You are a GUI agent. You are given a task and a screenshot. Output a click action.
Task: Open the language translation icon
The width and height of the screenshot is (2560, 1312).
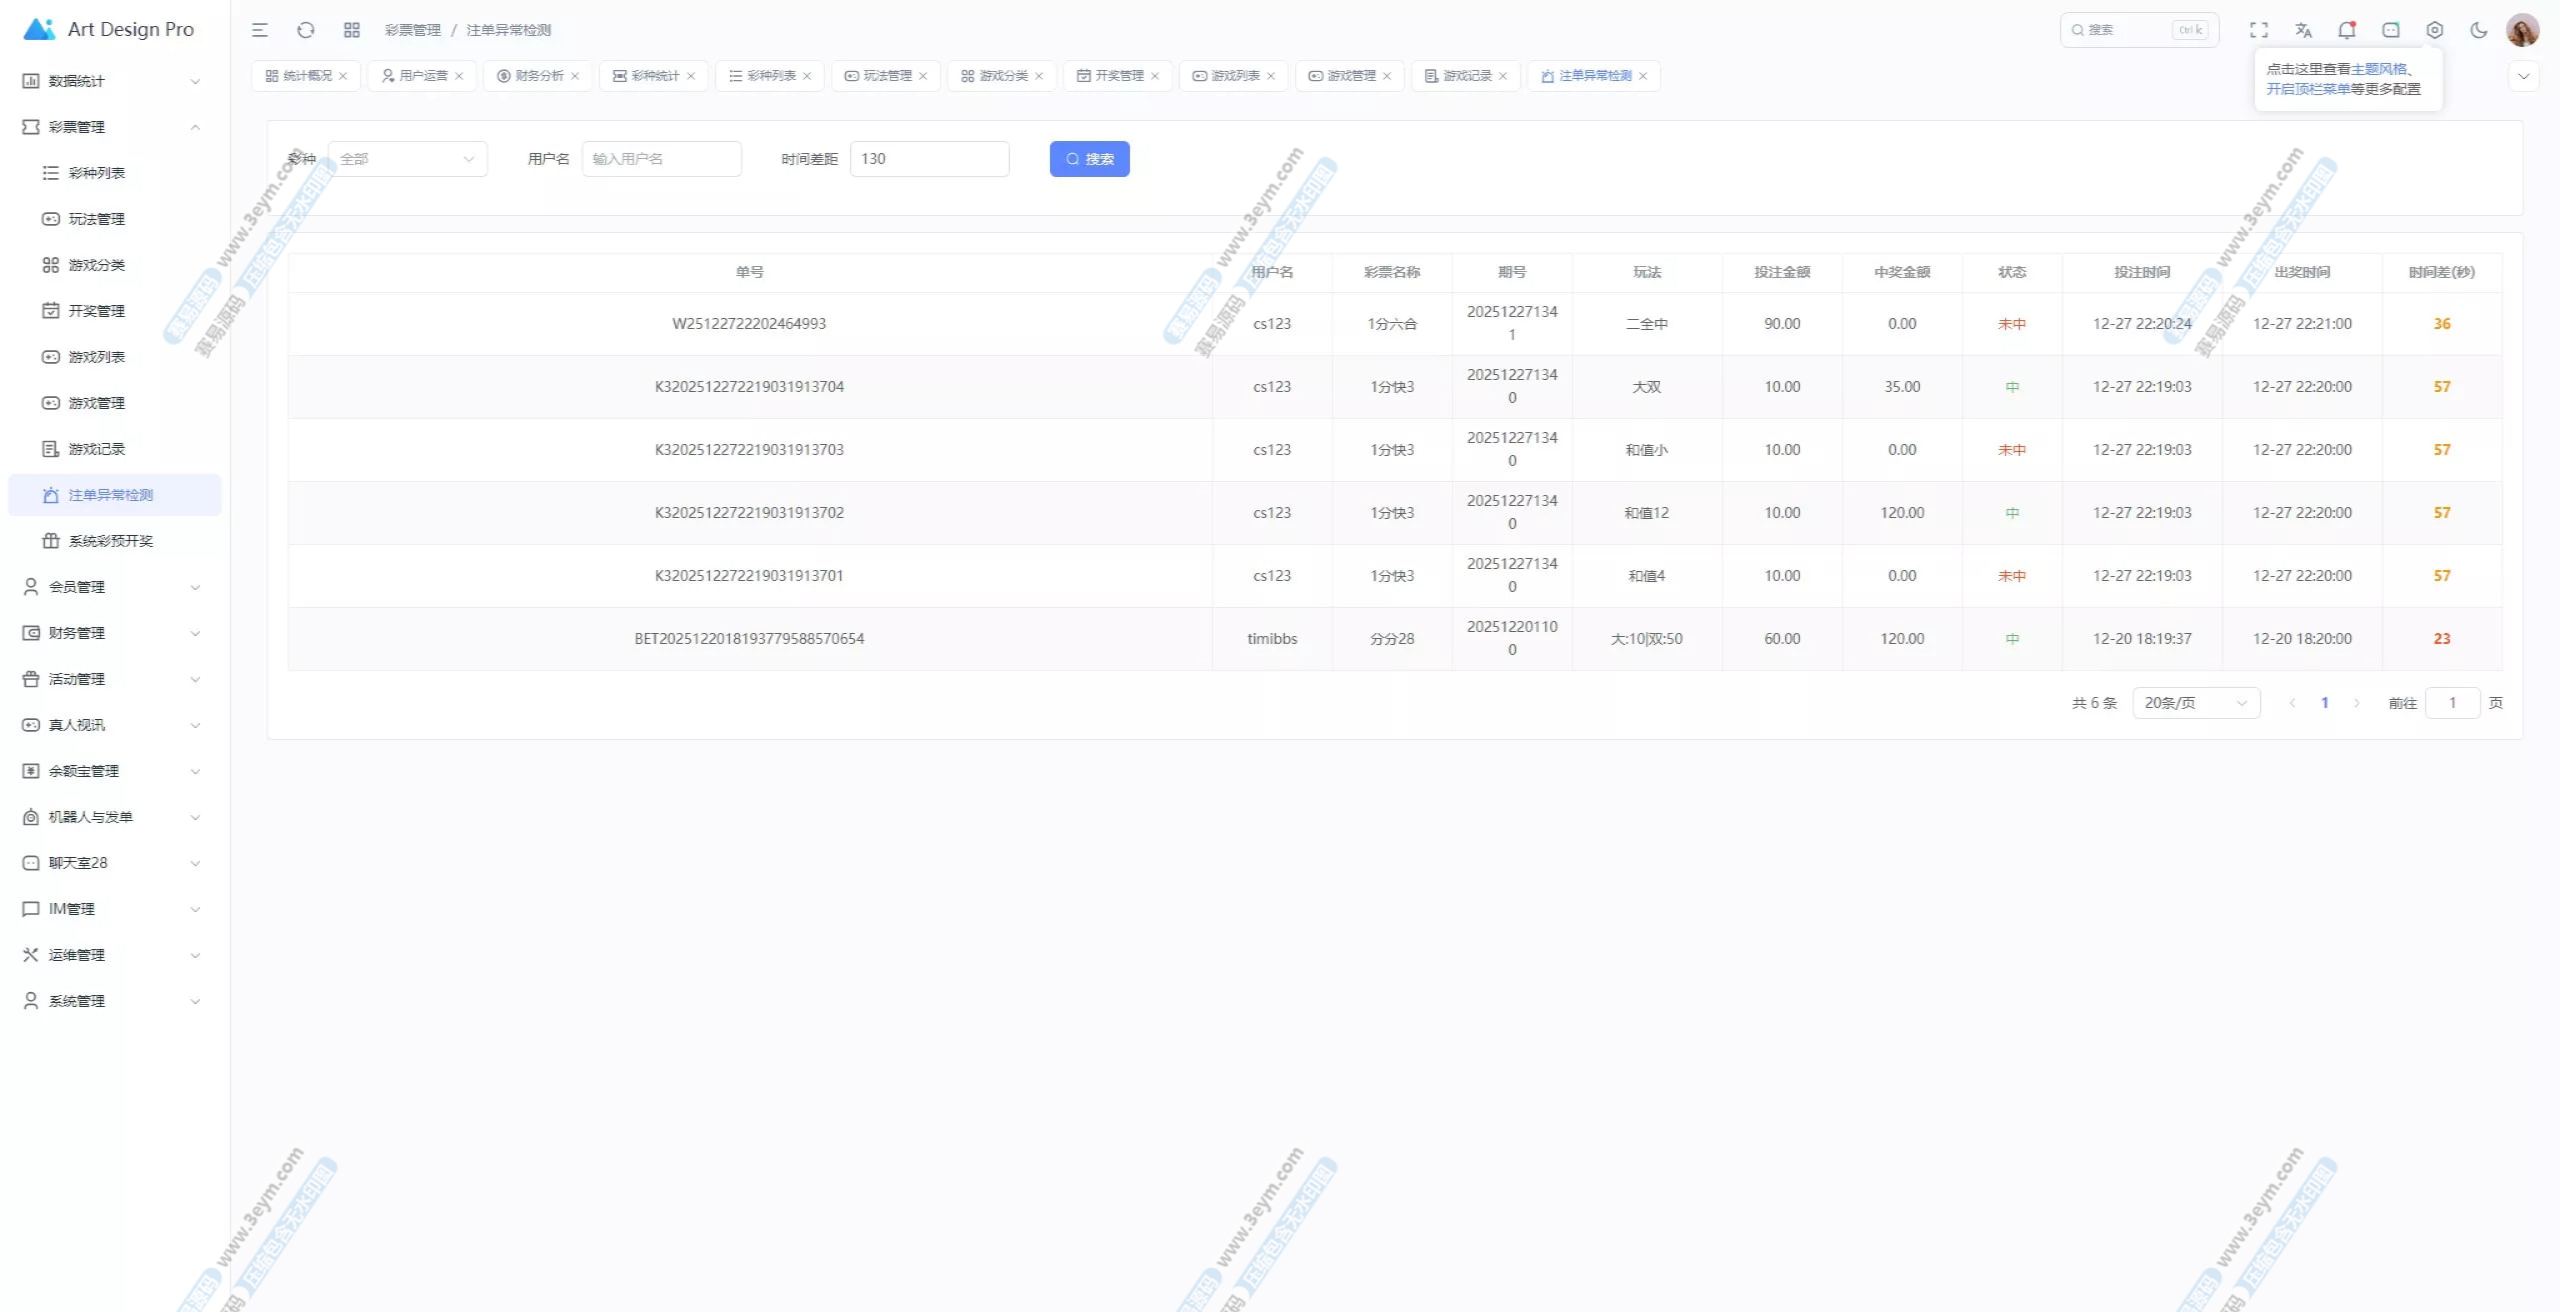click(x=2303, y=30)
